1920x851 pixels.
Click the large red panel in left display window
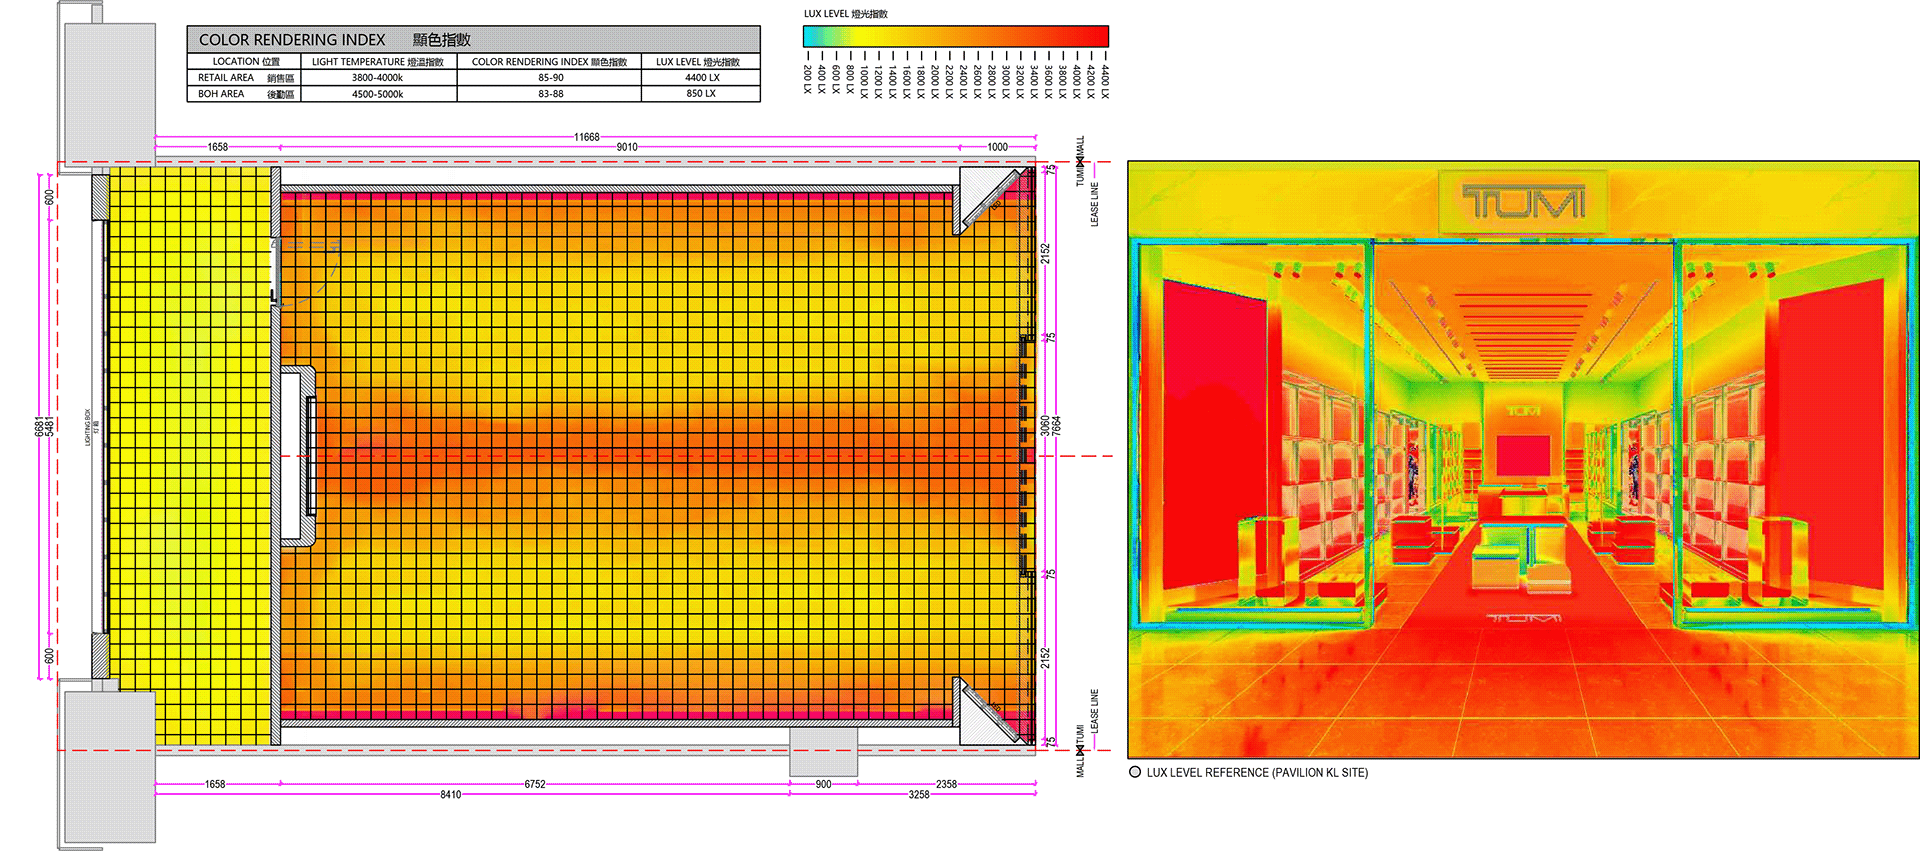pos(1213,440)
